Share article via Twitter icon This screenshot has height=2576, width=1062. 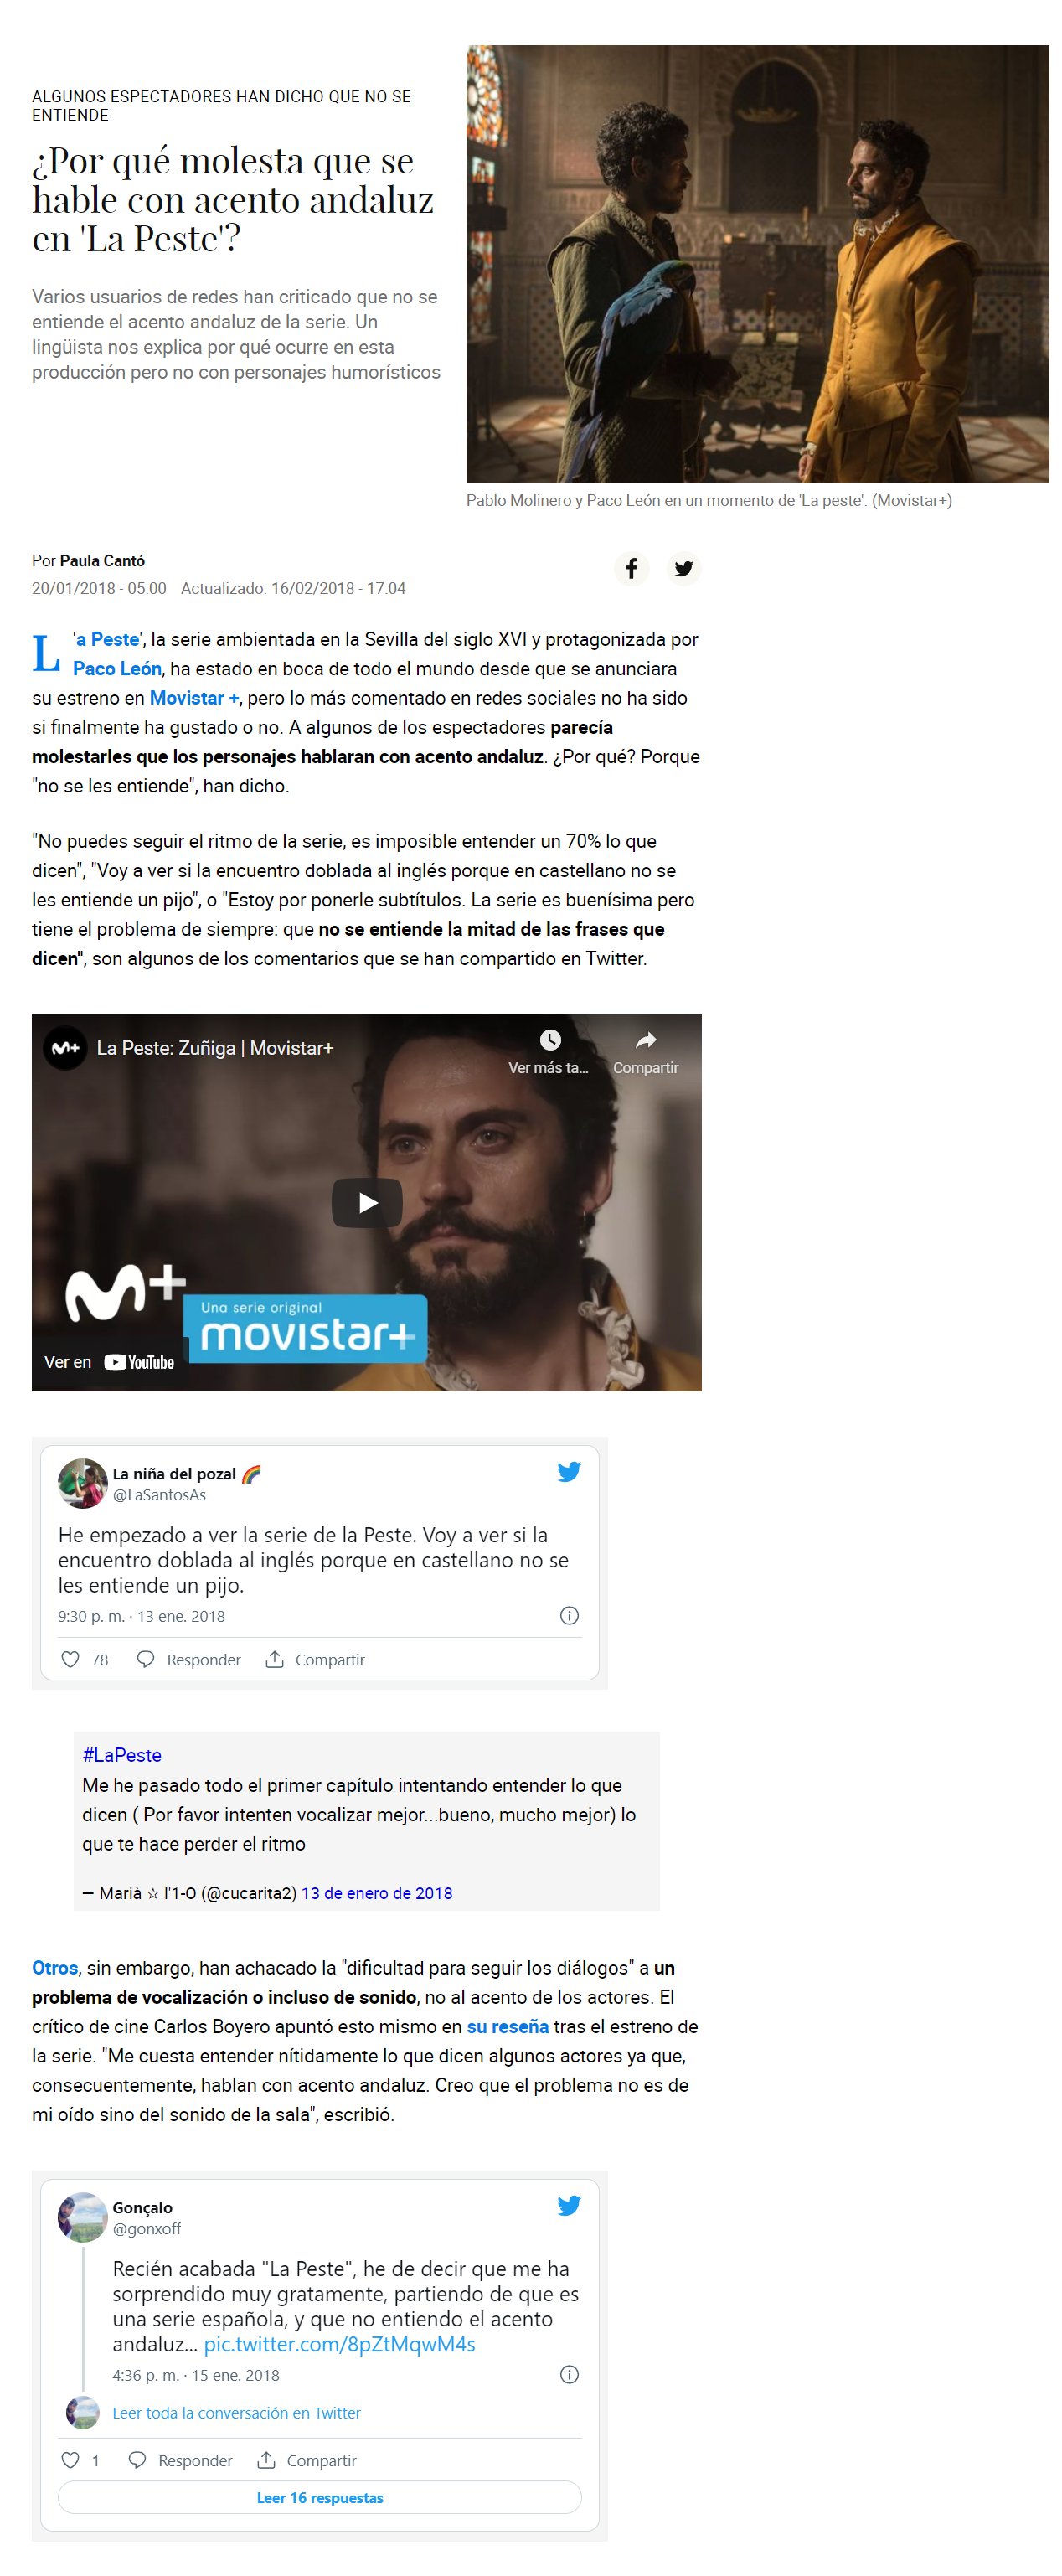coord(684,568)
